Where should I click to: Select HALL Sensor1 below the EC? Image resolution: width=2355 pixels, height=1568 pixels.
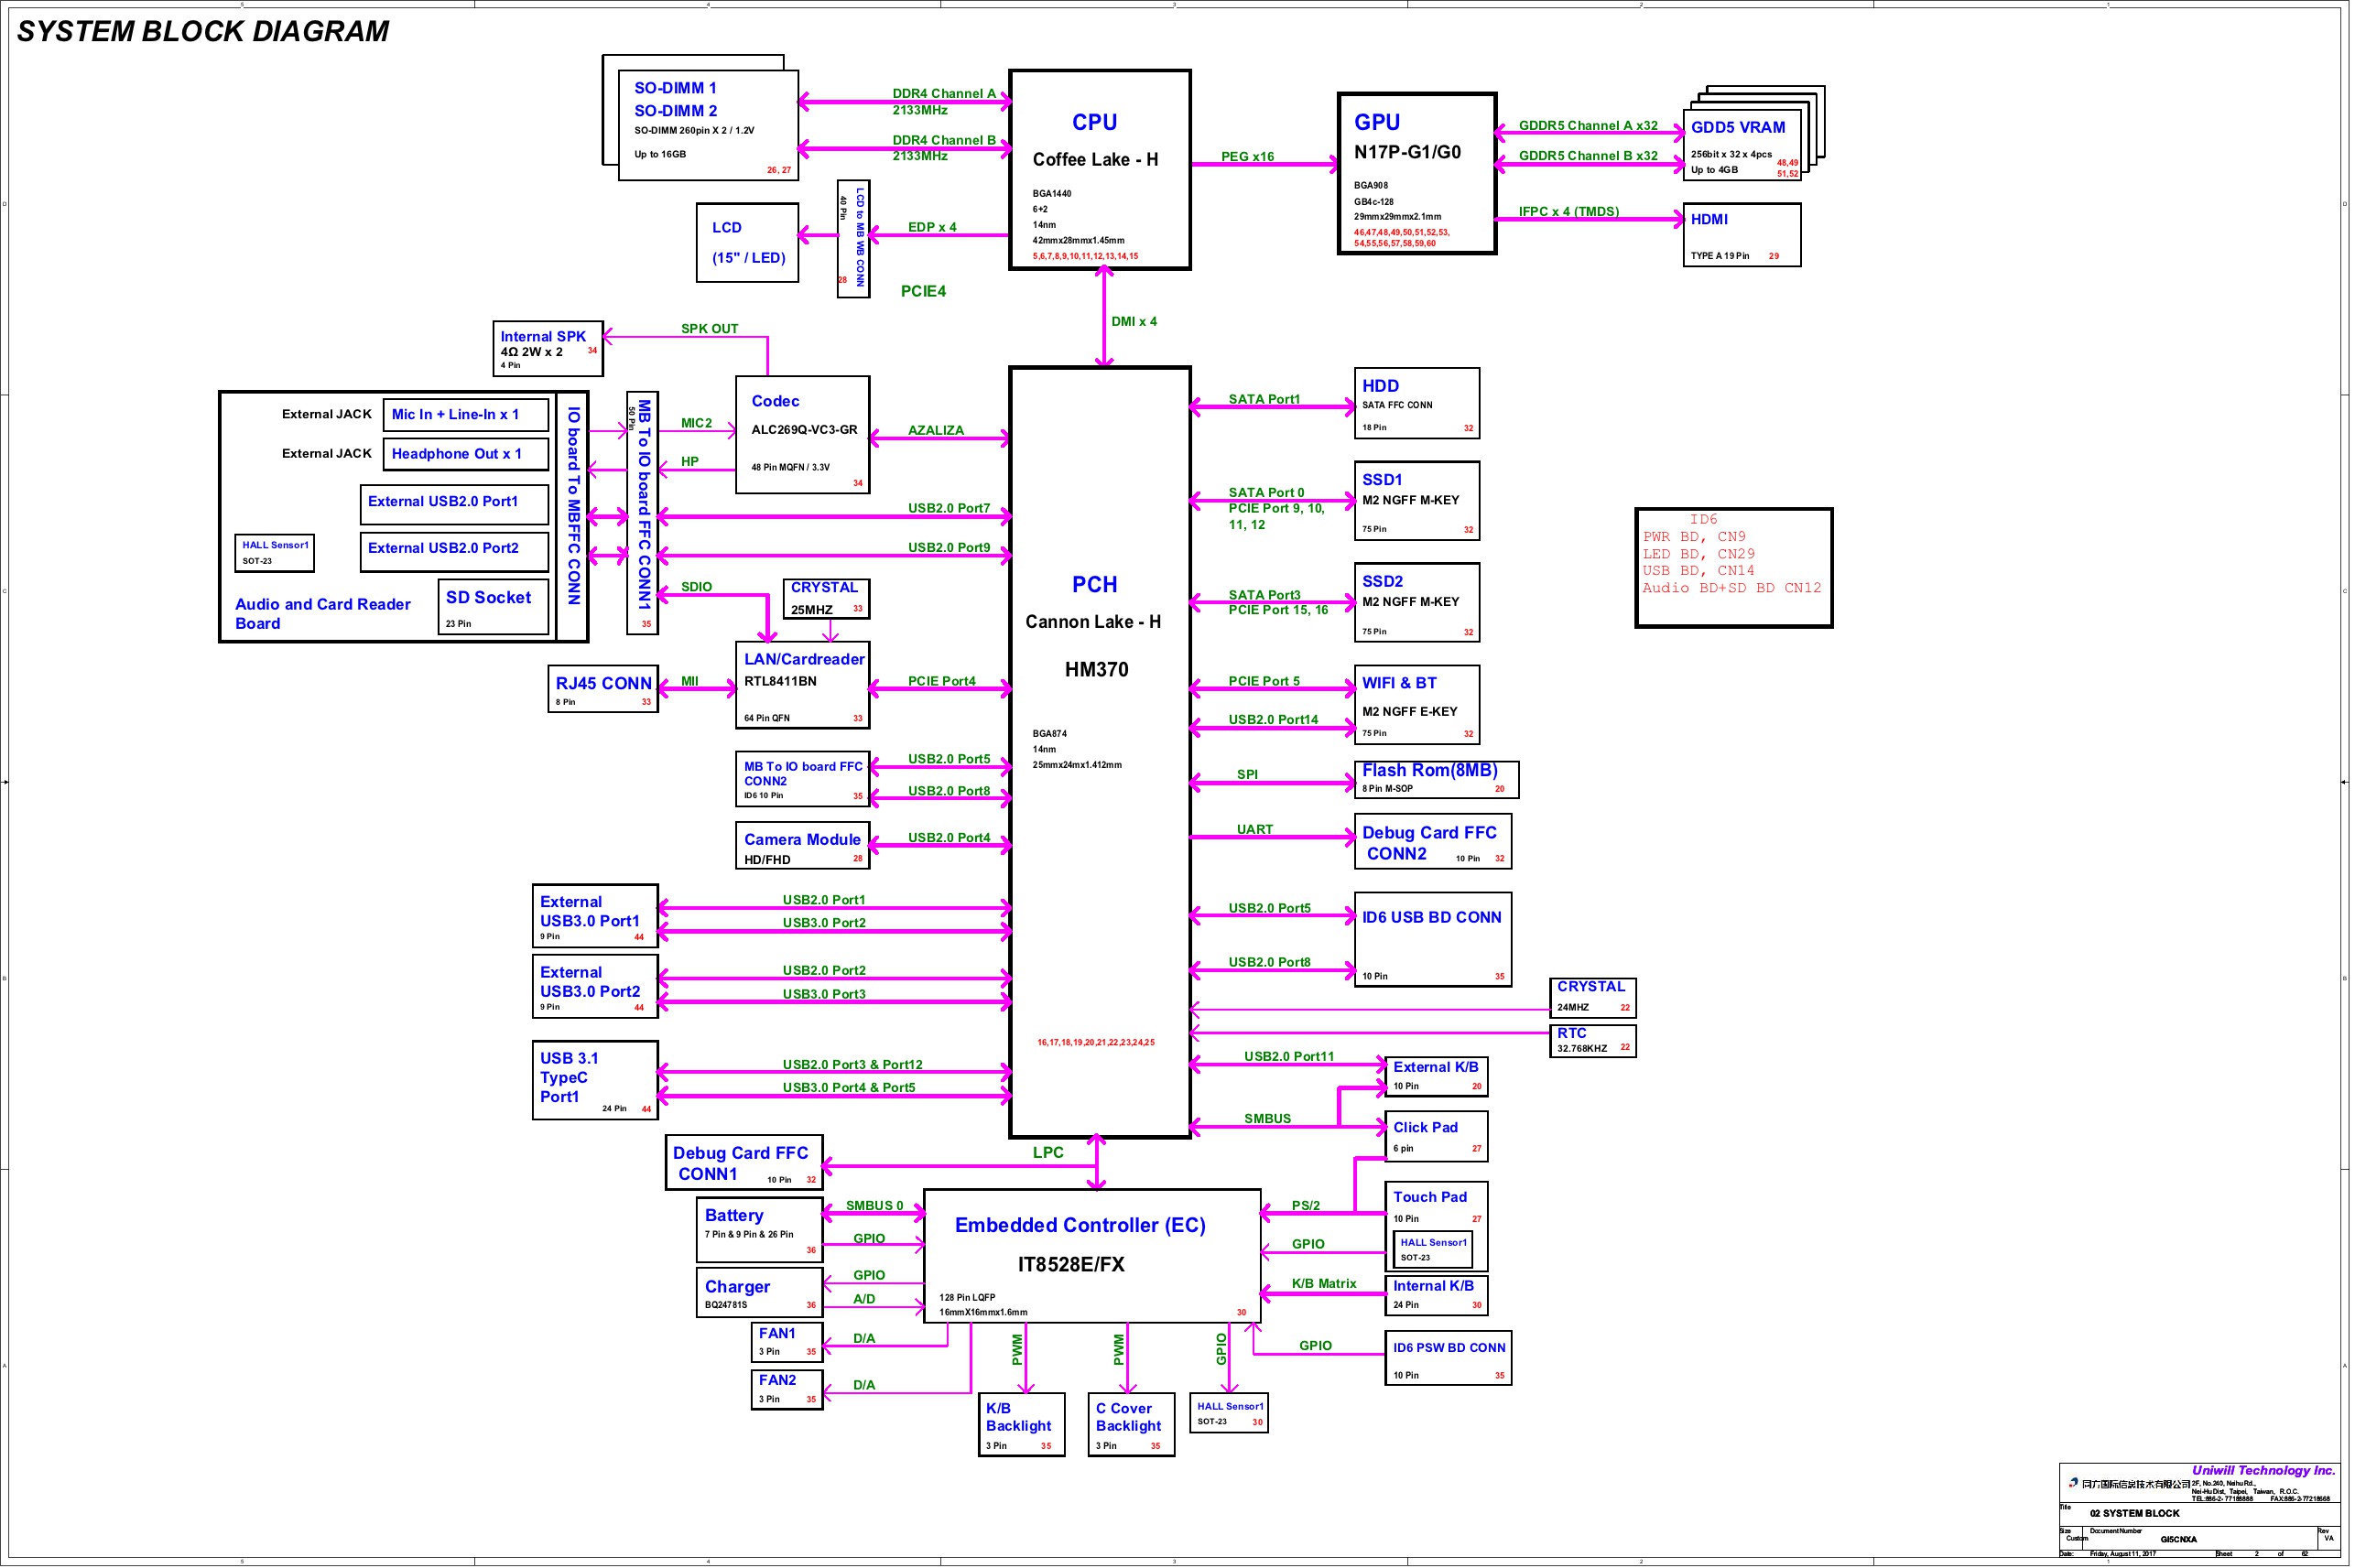click(x=1229, y=1412)
